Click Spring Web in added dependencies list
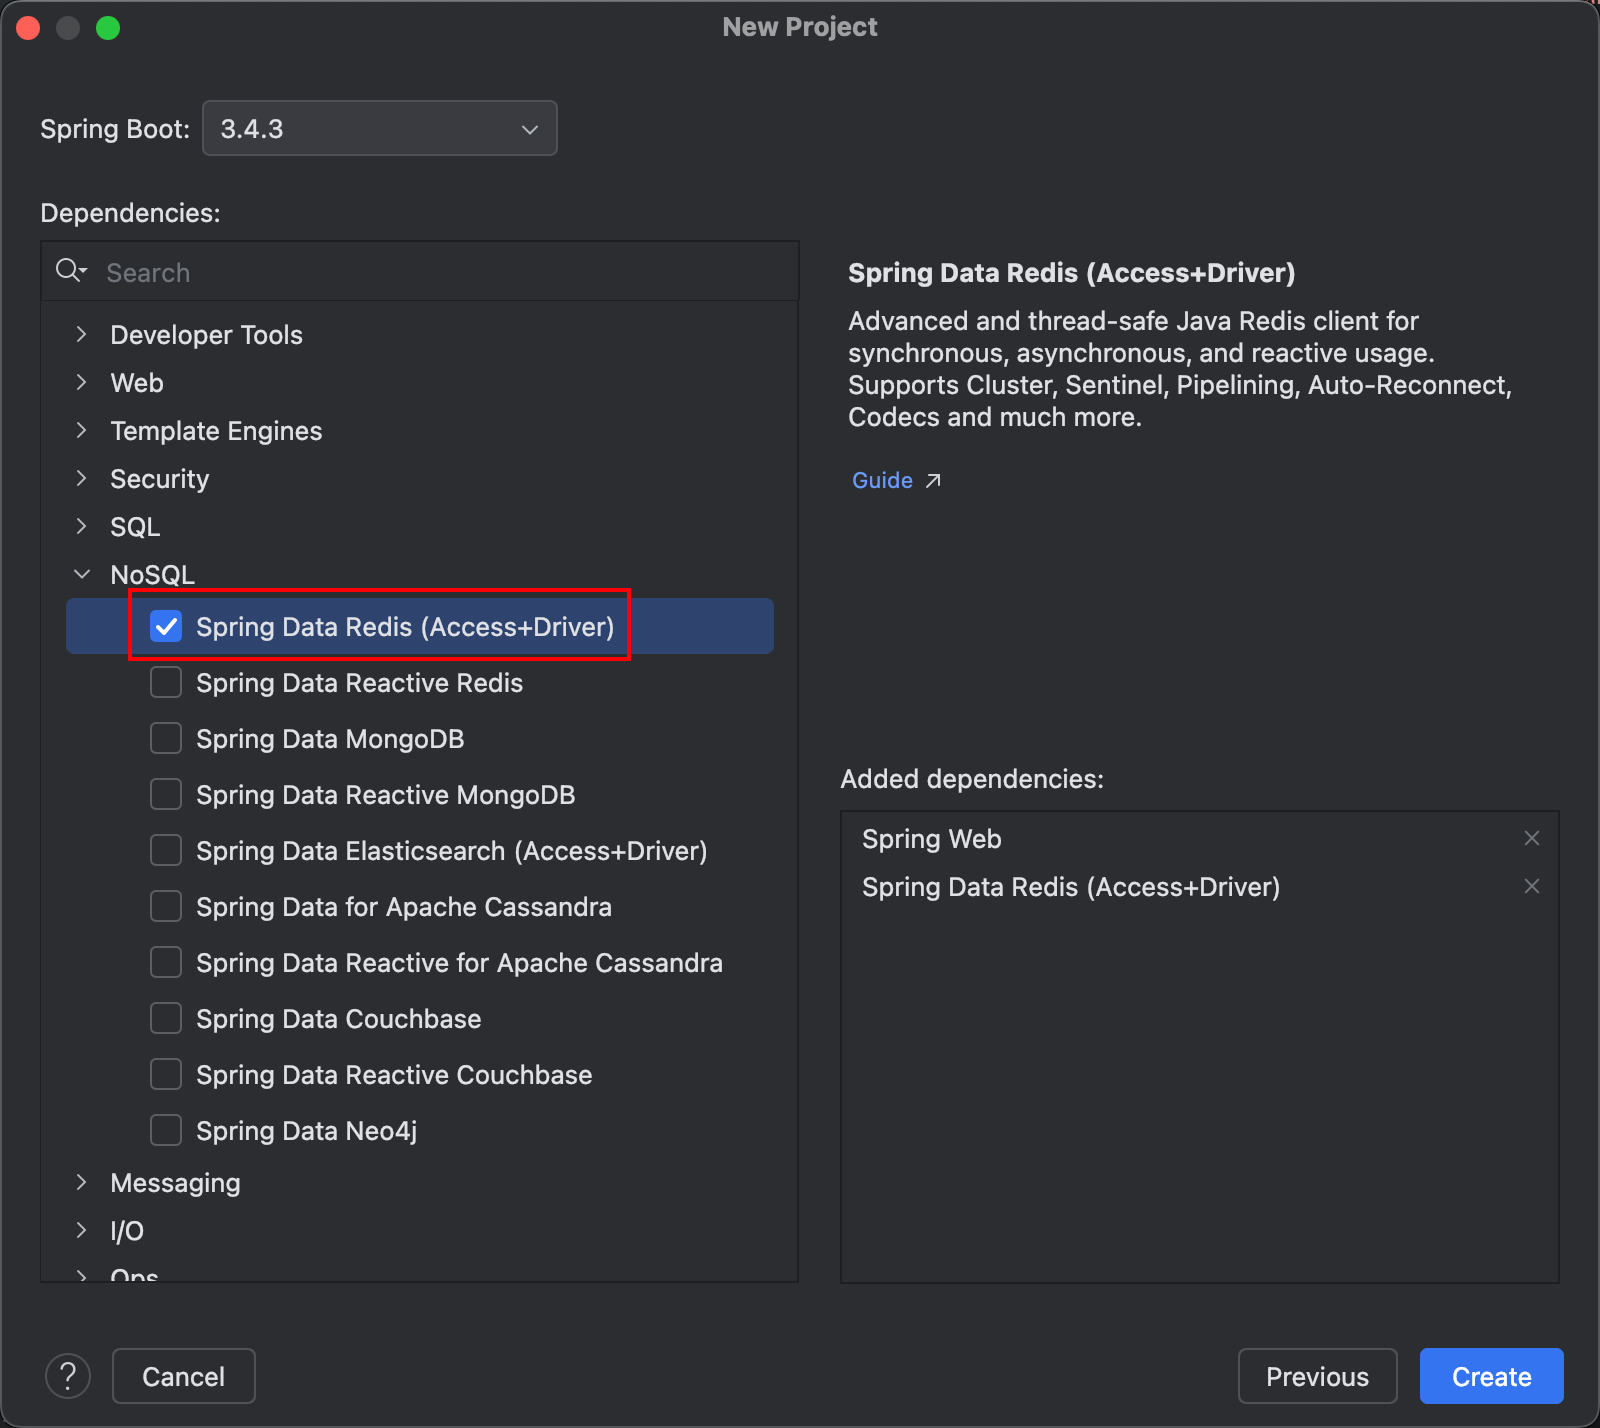This screenshot has width=1600, height=1428. [932, 839]
